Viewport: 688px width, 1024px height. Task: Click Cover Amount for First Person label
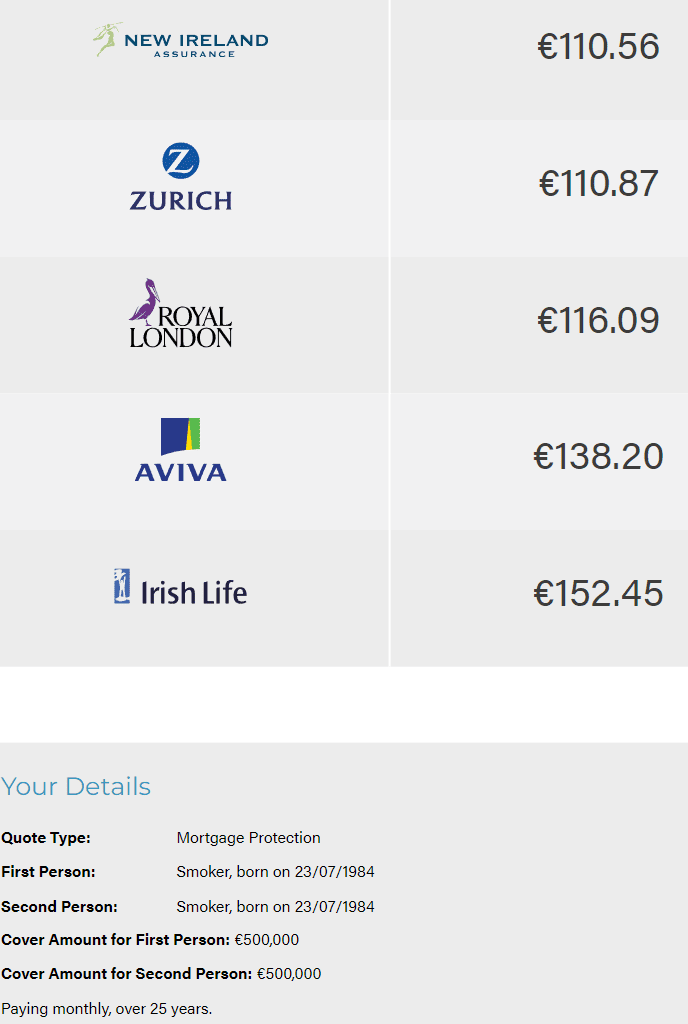115,940
